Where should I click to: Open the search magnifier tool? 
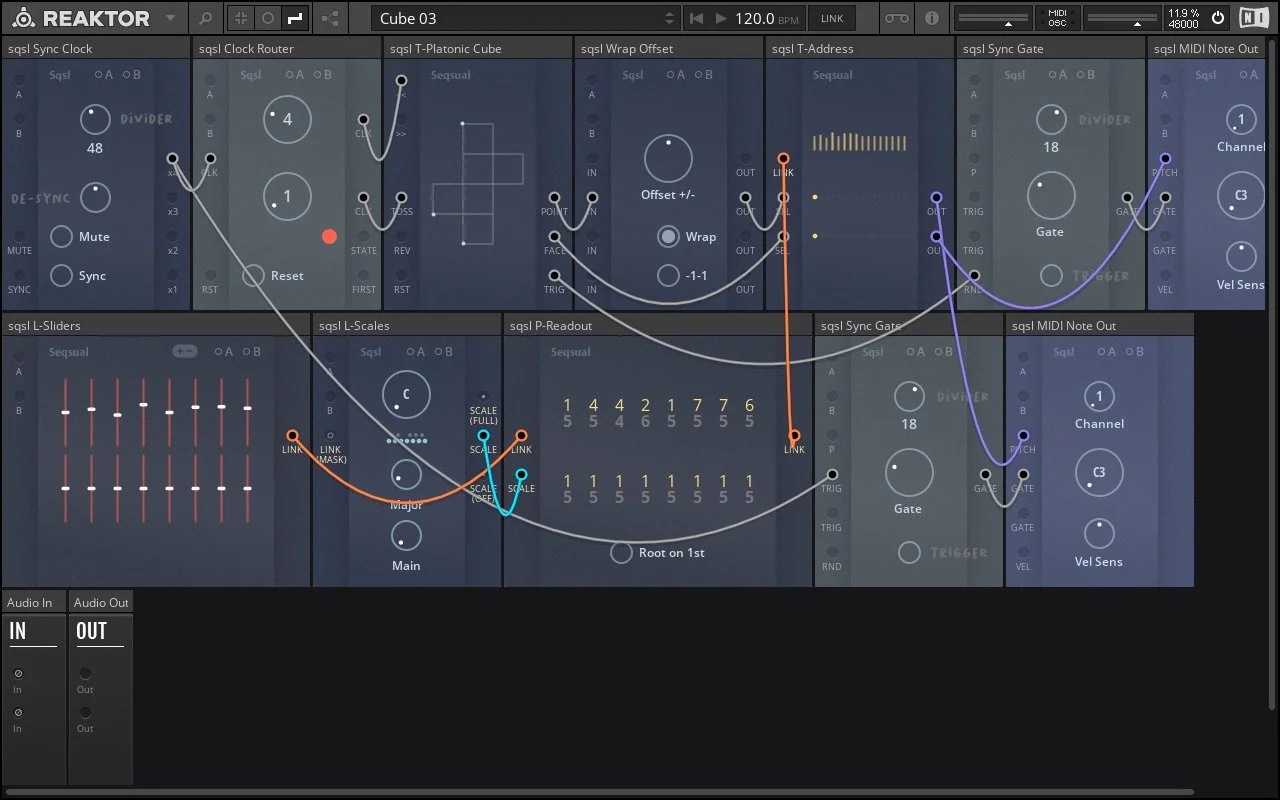[205, 18]
